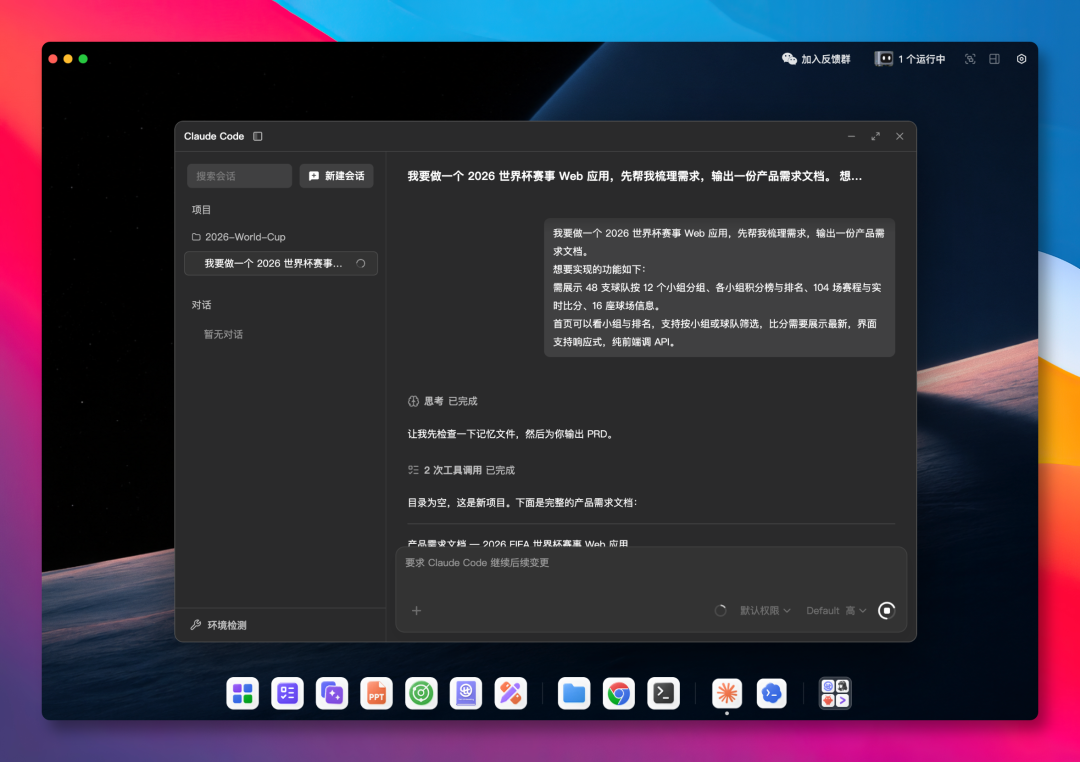Click the text 目录为空，这是新项目
The image size is (1080, 762).
coord(457,502)
